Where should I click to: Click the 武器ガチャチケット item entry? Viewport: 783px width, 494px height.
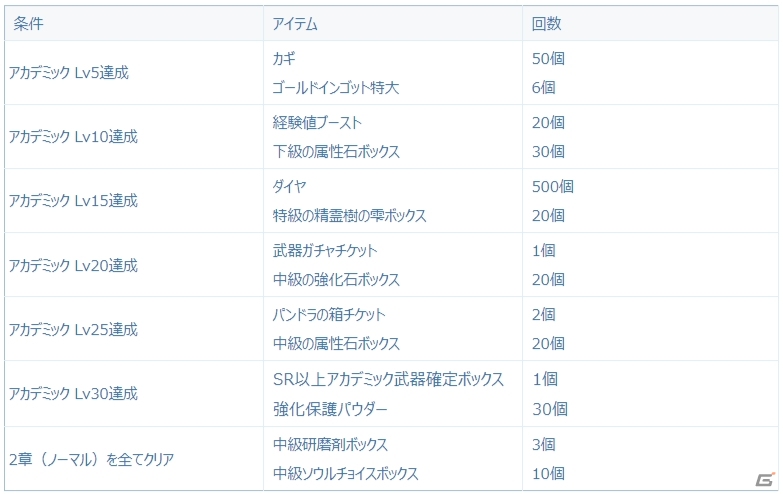pos(325,251)
